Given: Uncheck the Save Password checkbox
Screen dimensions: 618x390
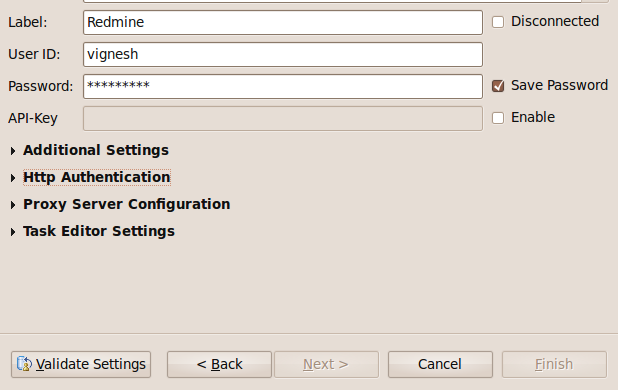Looking at the screenshot, I should point(498,86).
